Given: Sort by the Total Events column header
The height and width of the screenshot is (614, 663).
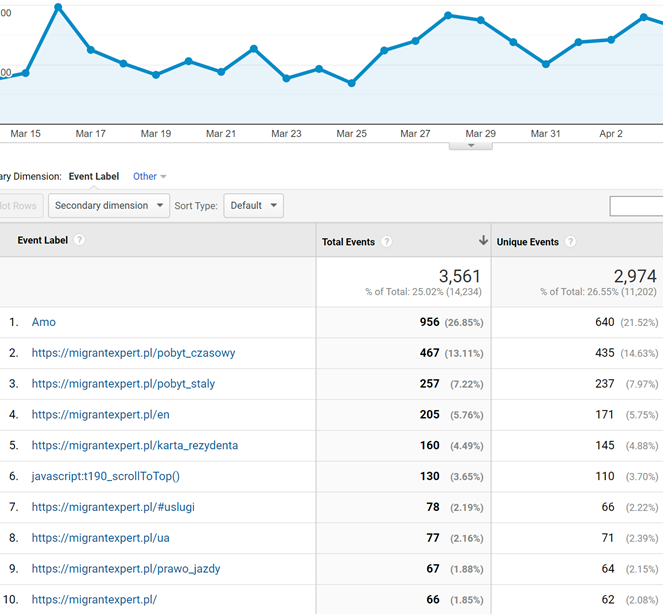Looking at the screenshot, I should point(348,242).
